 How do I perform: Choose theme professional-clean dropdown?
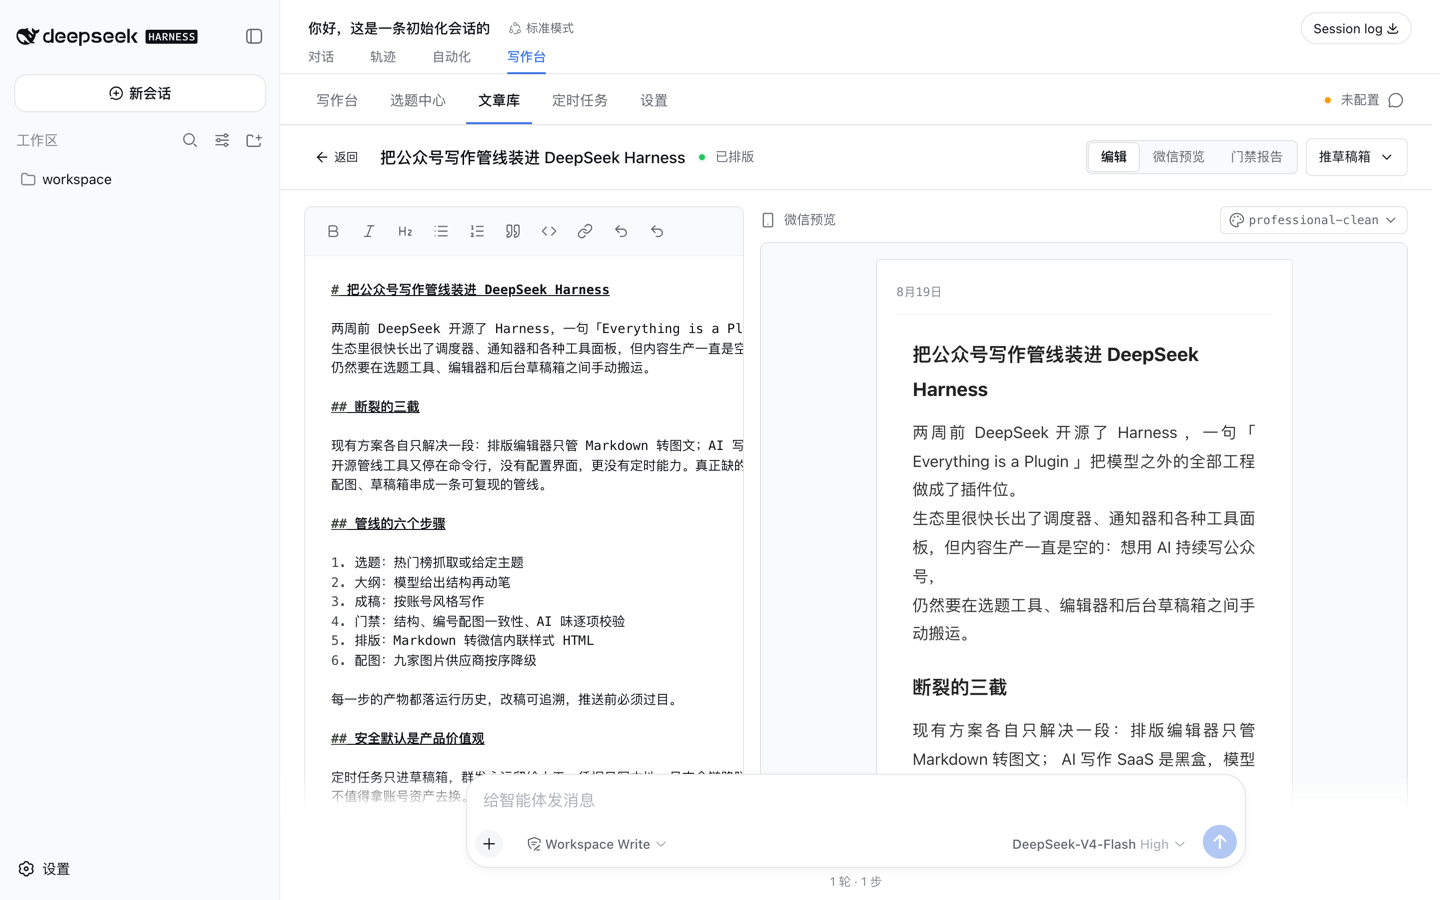1313,220
